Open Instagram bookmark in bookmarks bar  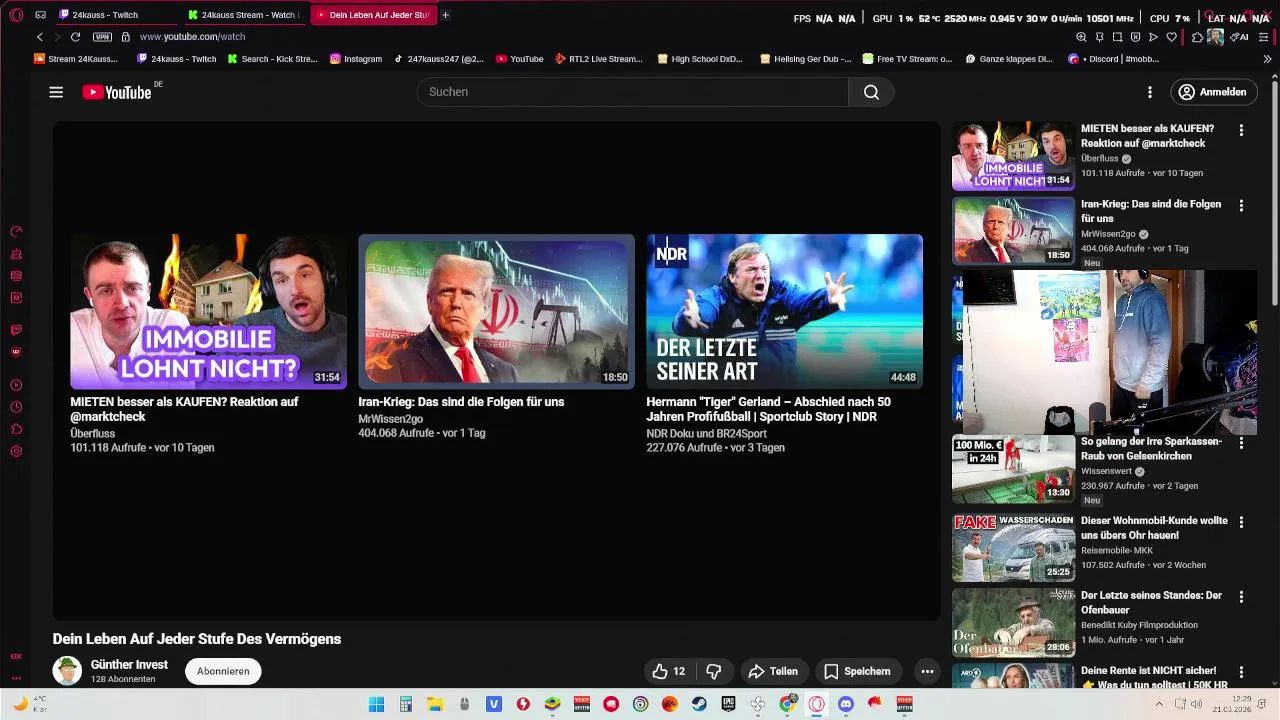(x=355, y=59)
